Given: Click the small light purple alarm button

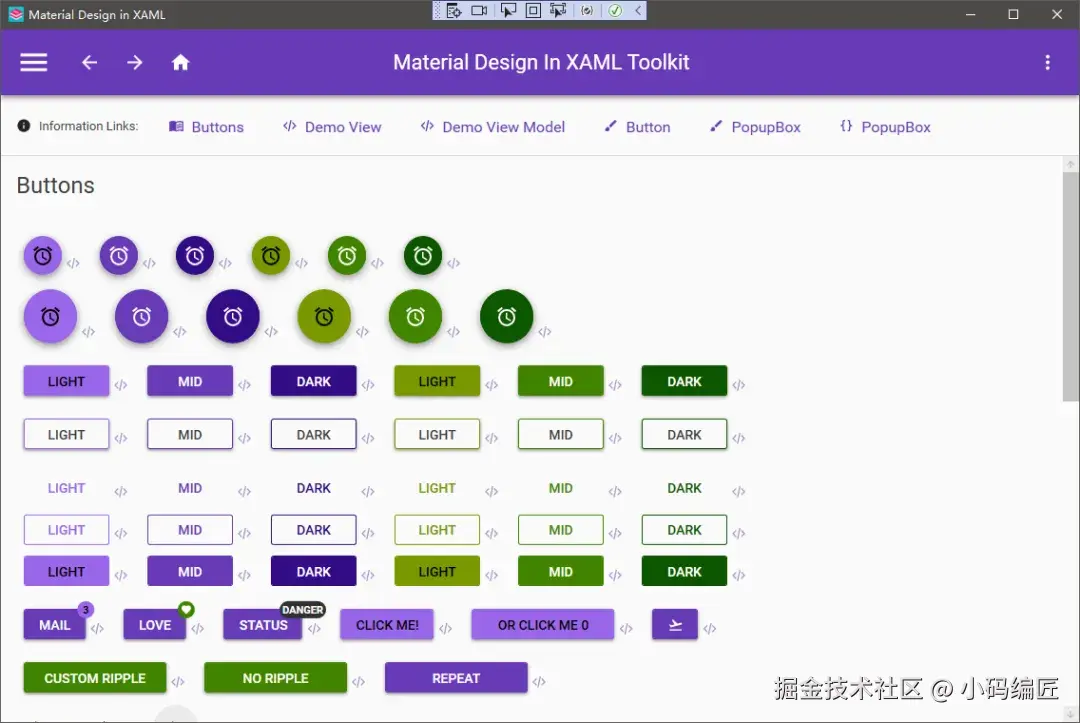Looking at the screenshot, I should (x=43, y=256).
